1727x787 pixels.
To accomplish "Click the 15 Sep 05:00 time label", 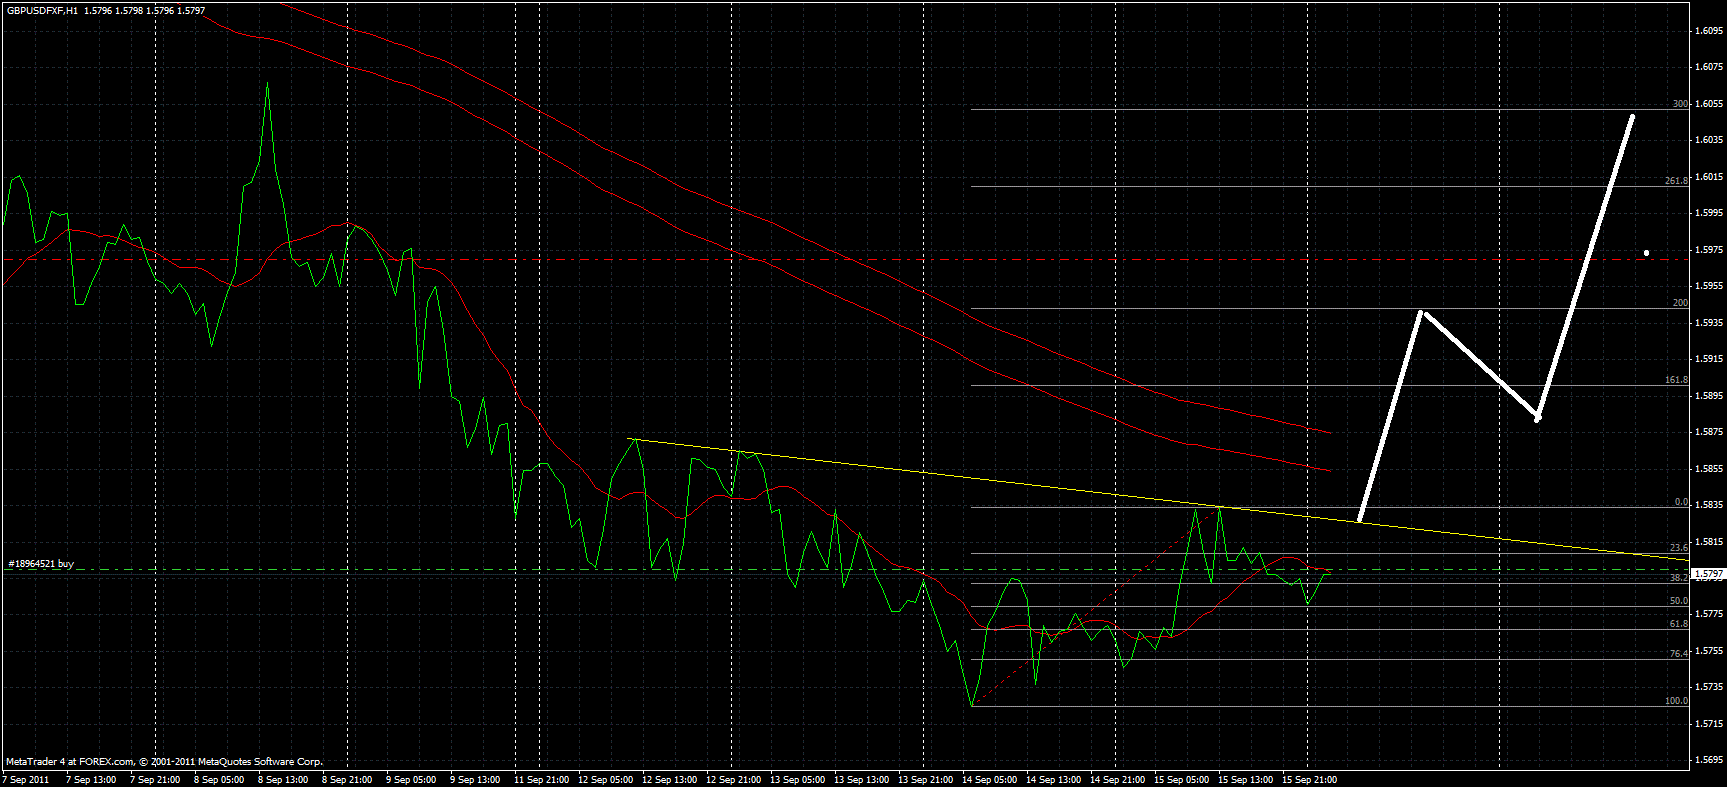I will coord(1182,779).
